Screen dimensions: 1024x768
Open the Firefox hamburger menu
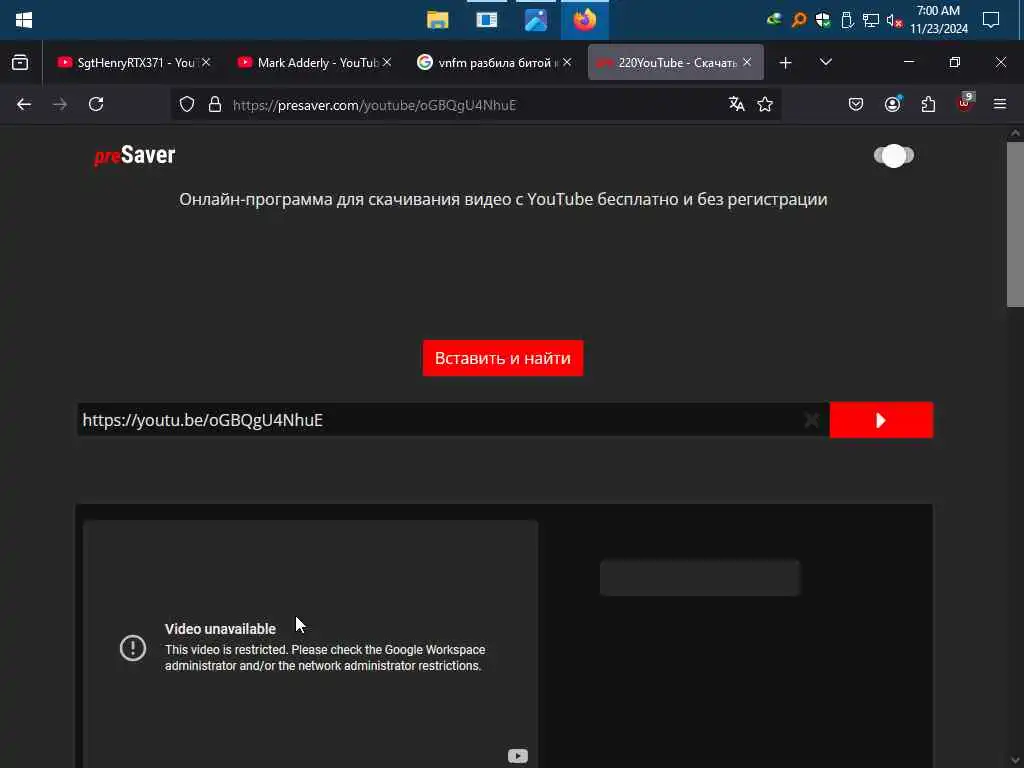click(x=1000, y=104)
